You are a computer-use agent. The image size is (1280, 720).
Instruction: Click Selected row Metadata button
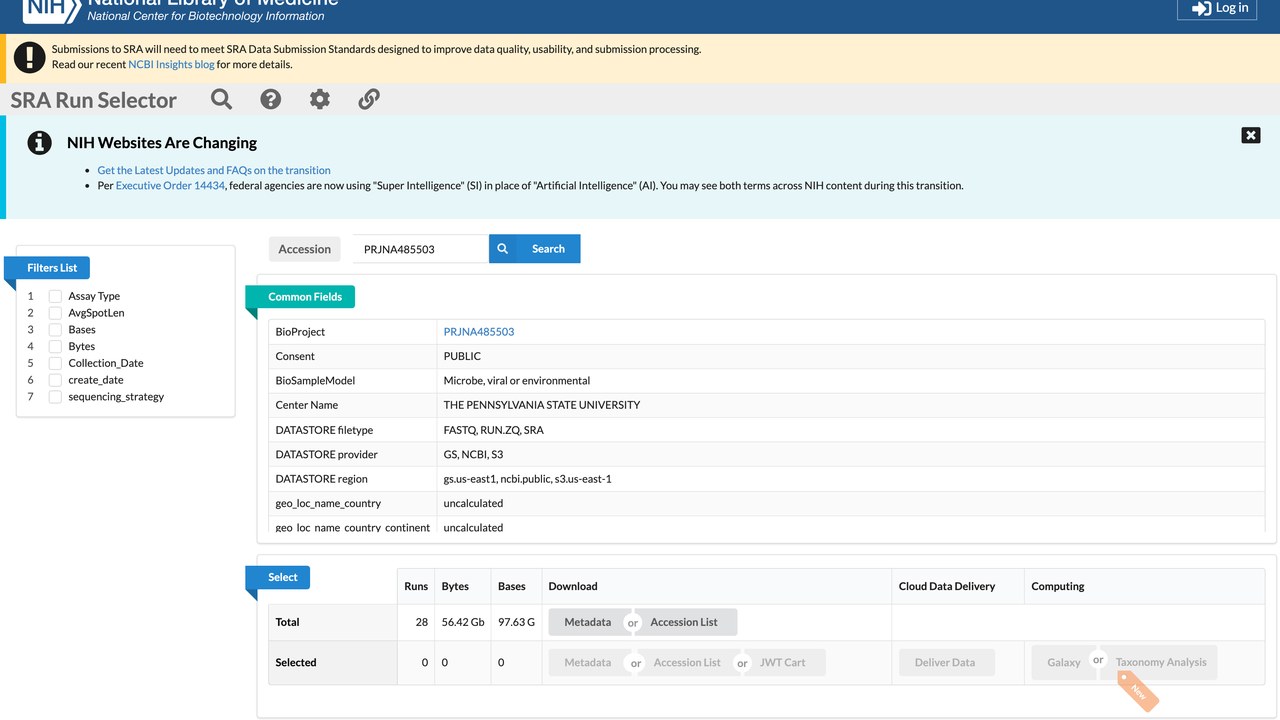(x=587, y=662)
